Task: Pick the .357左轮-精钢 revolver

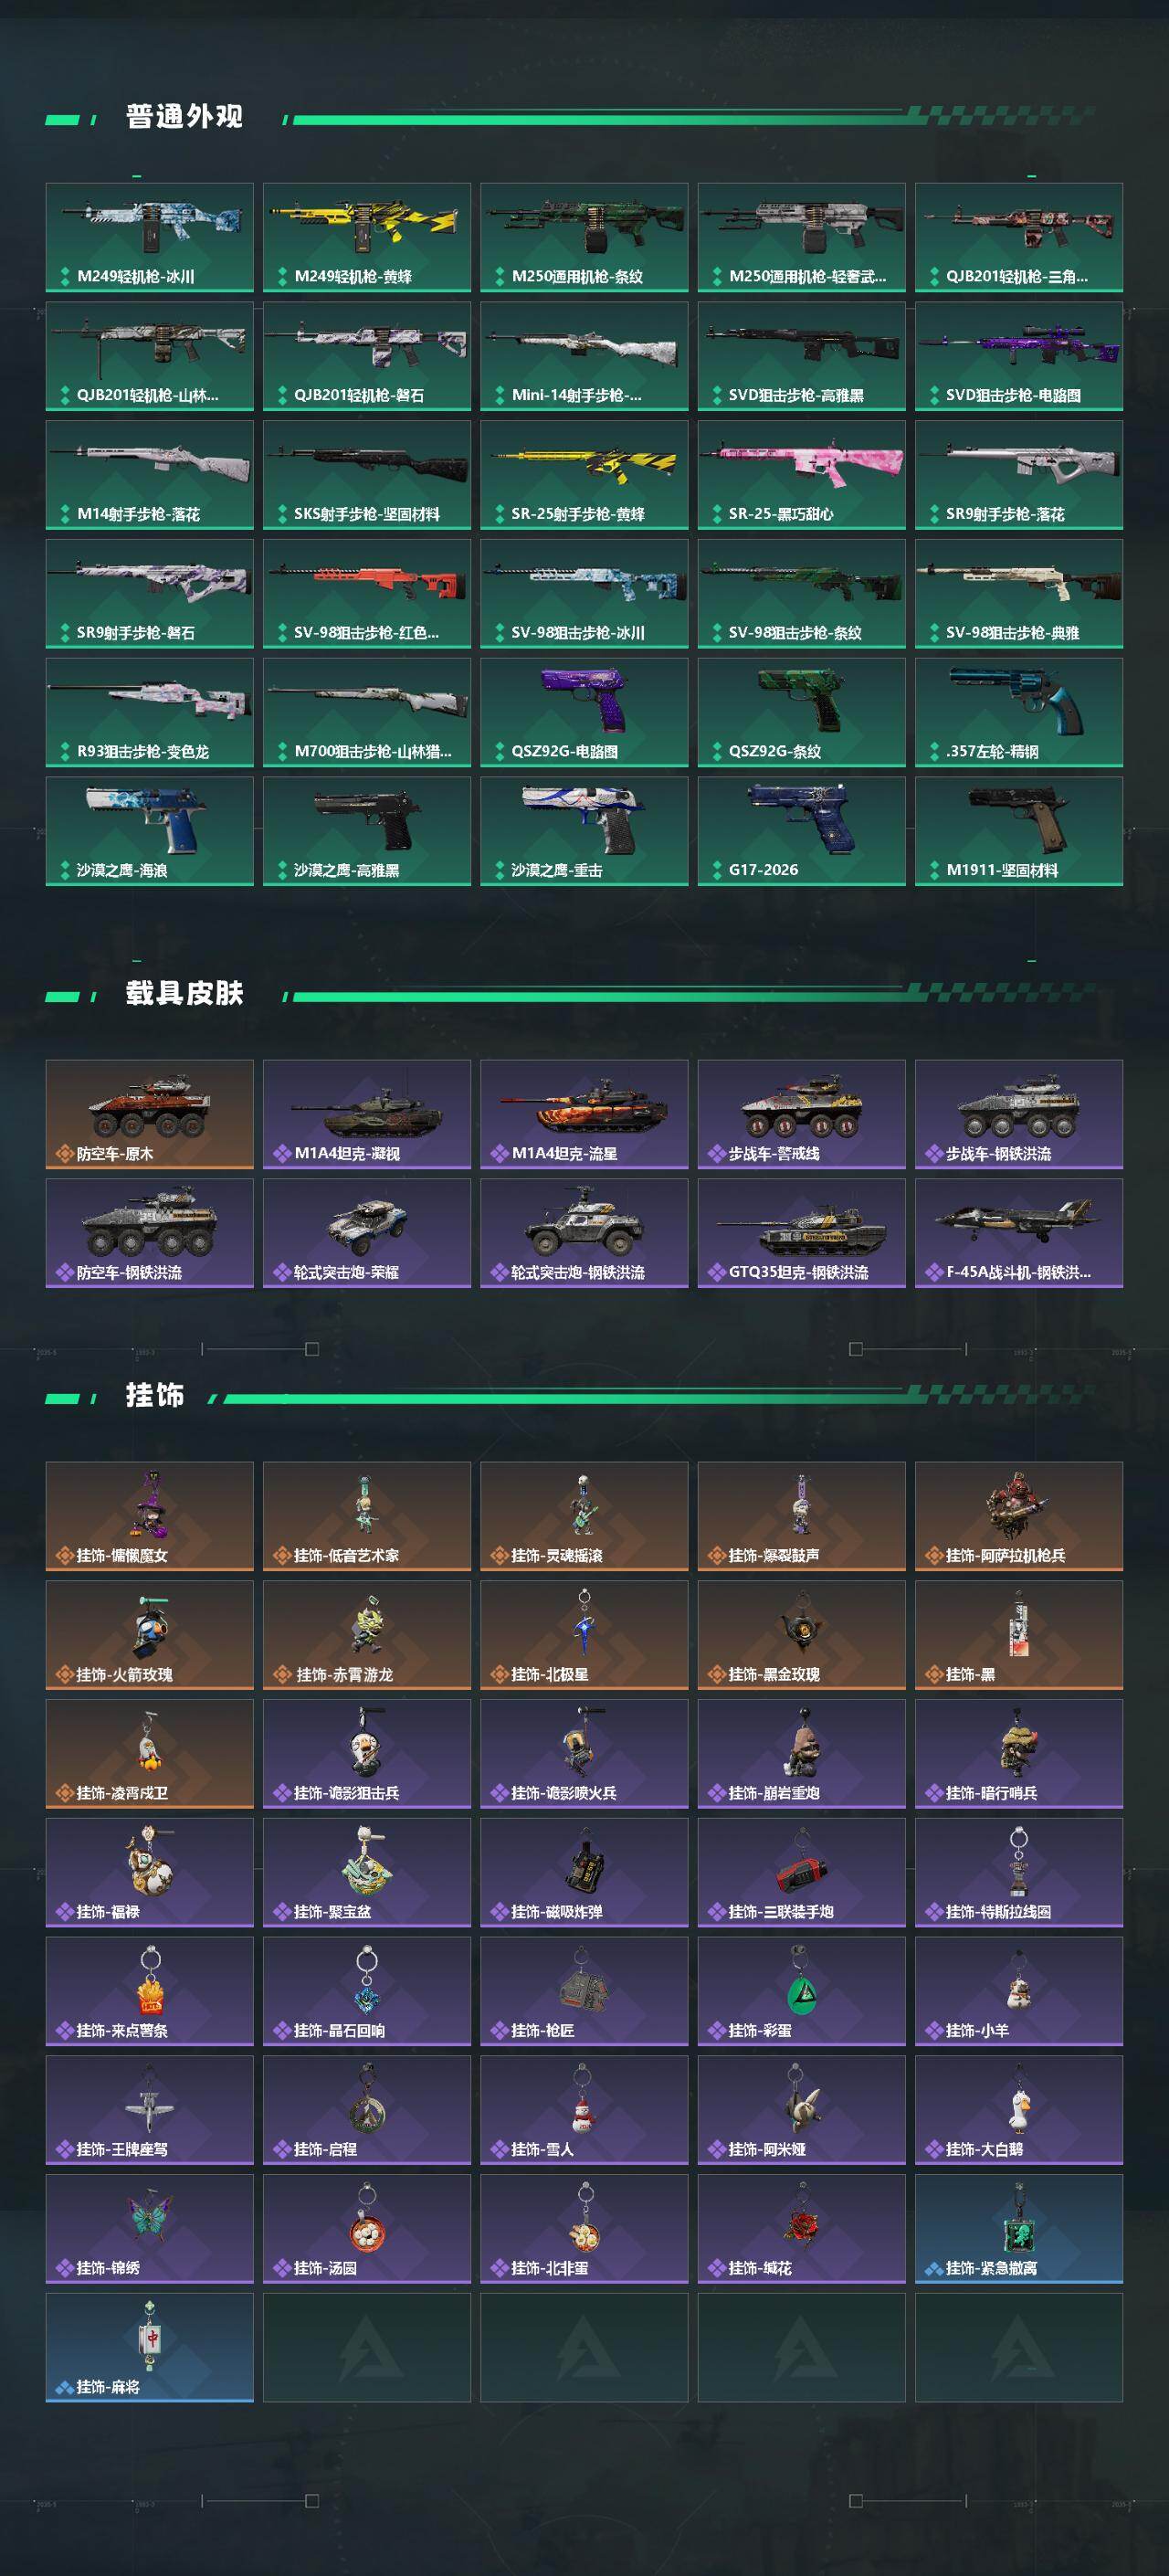Action: [1019, 712]
